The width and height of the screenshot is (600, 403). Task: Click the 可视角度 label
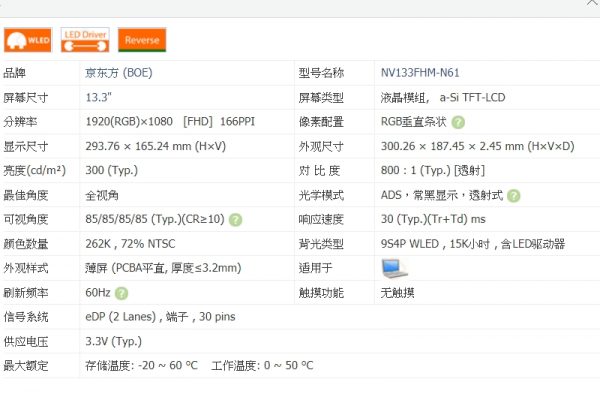pos(26,219)
